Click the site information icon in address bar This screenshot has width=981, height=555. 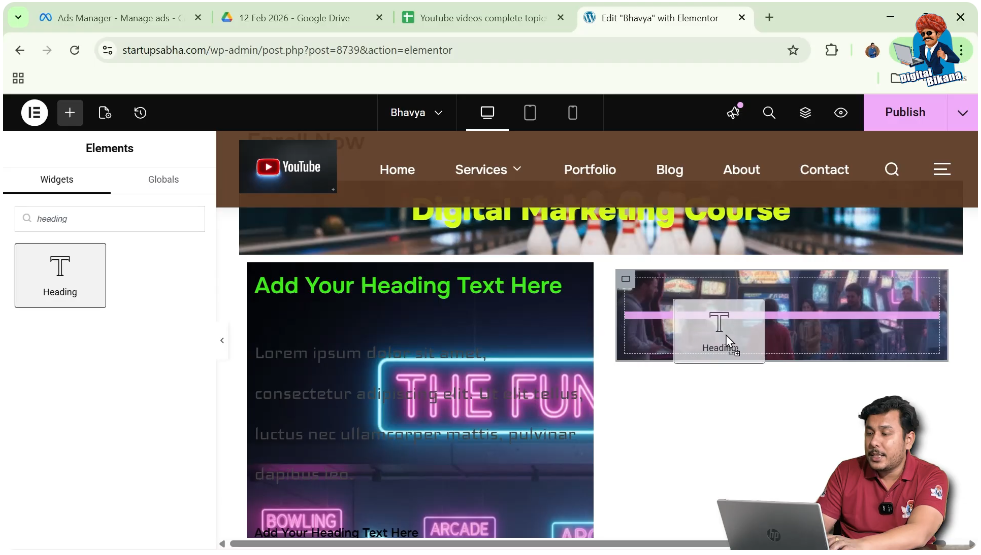pyautogui.click(x=108, y=50)
